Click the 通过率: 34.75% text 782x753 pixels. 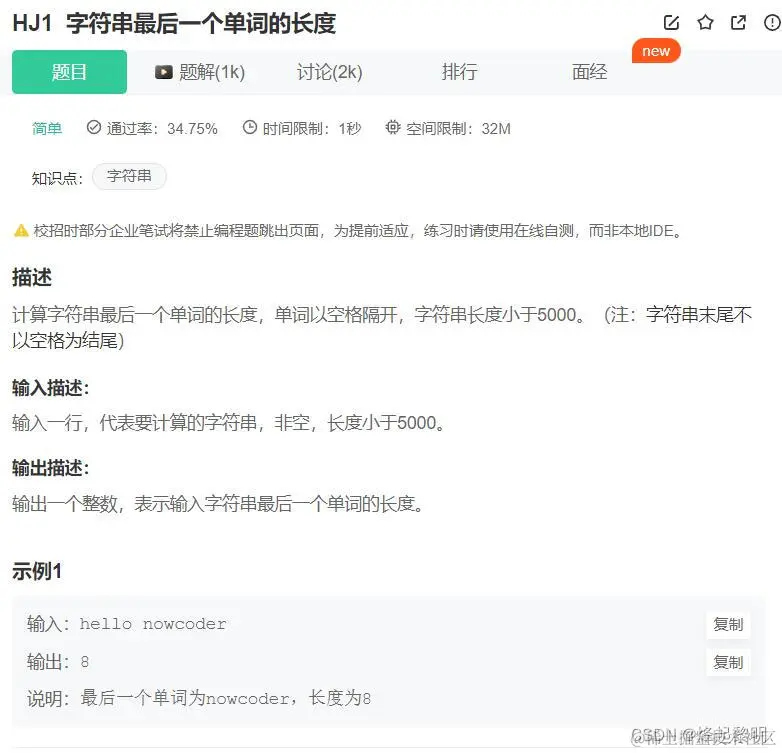tap(162, 129)
